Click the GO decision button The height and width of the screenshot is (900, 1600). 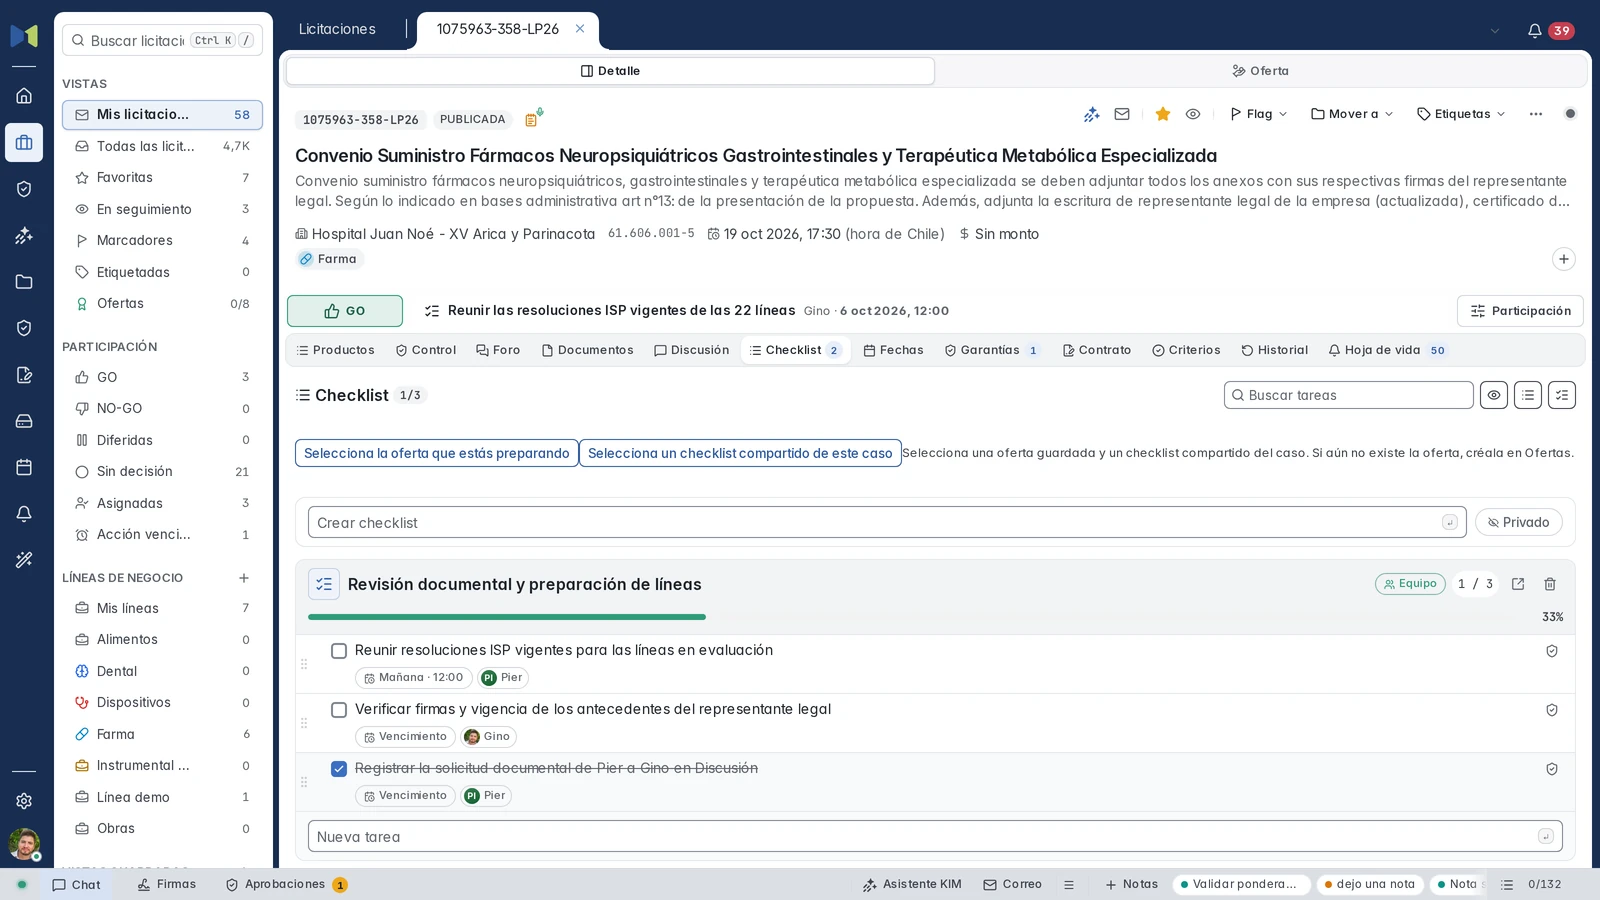point(345,311)
